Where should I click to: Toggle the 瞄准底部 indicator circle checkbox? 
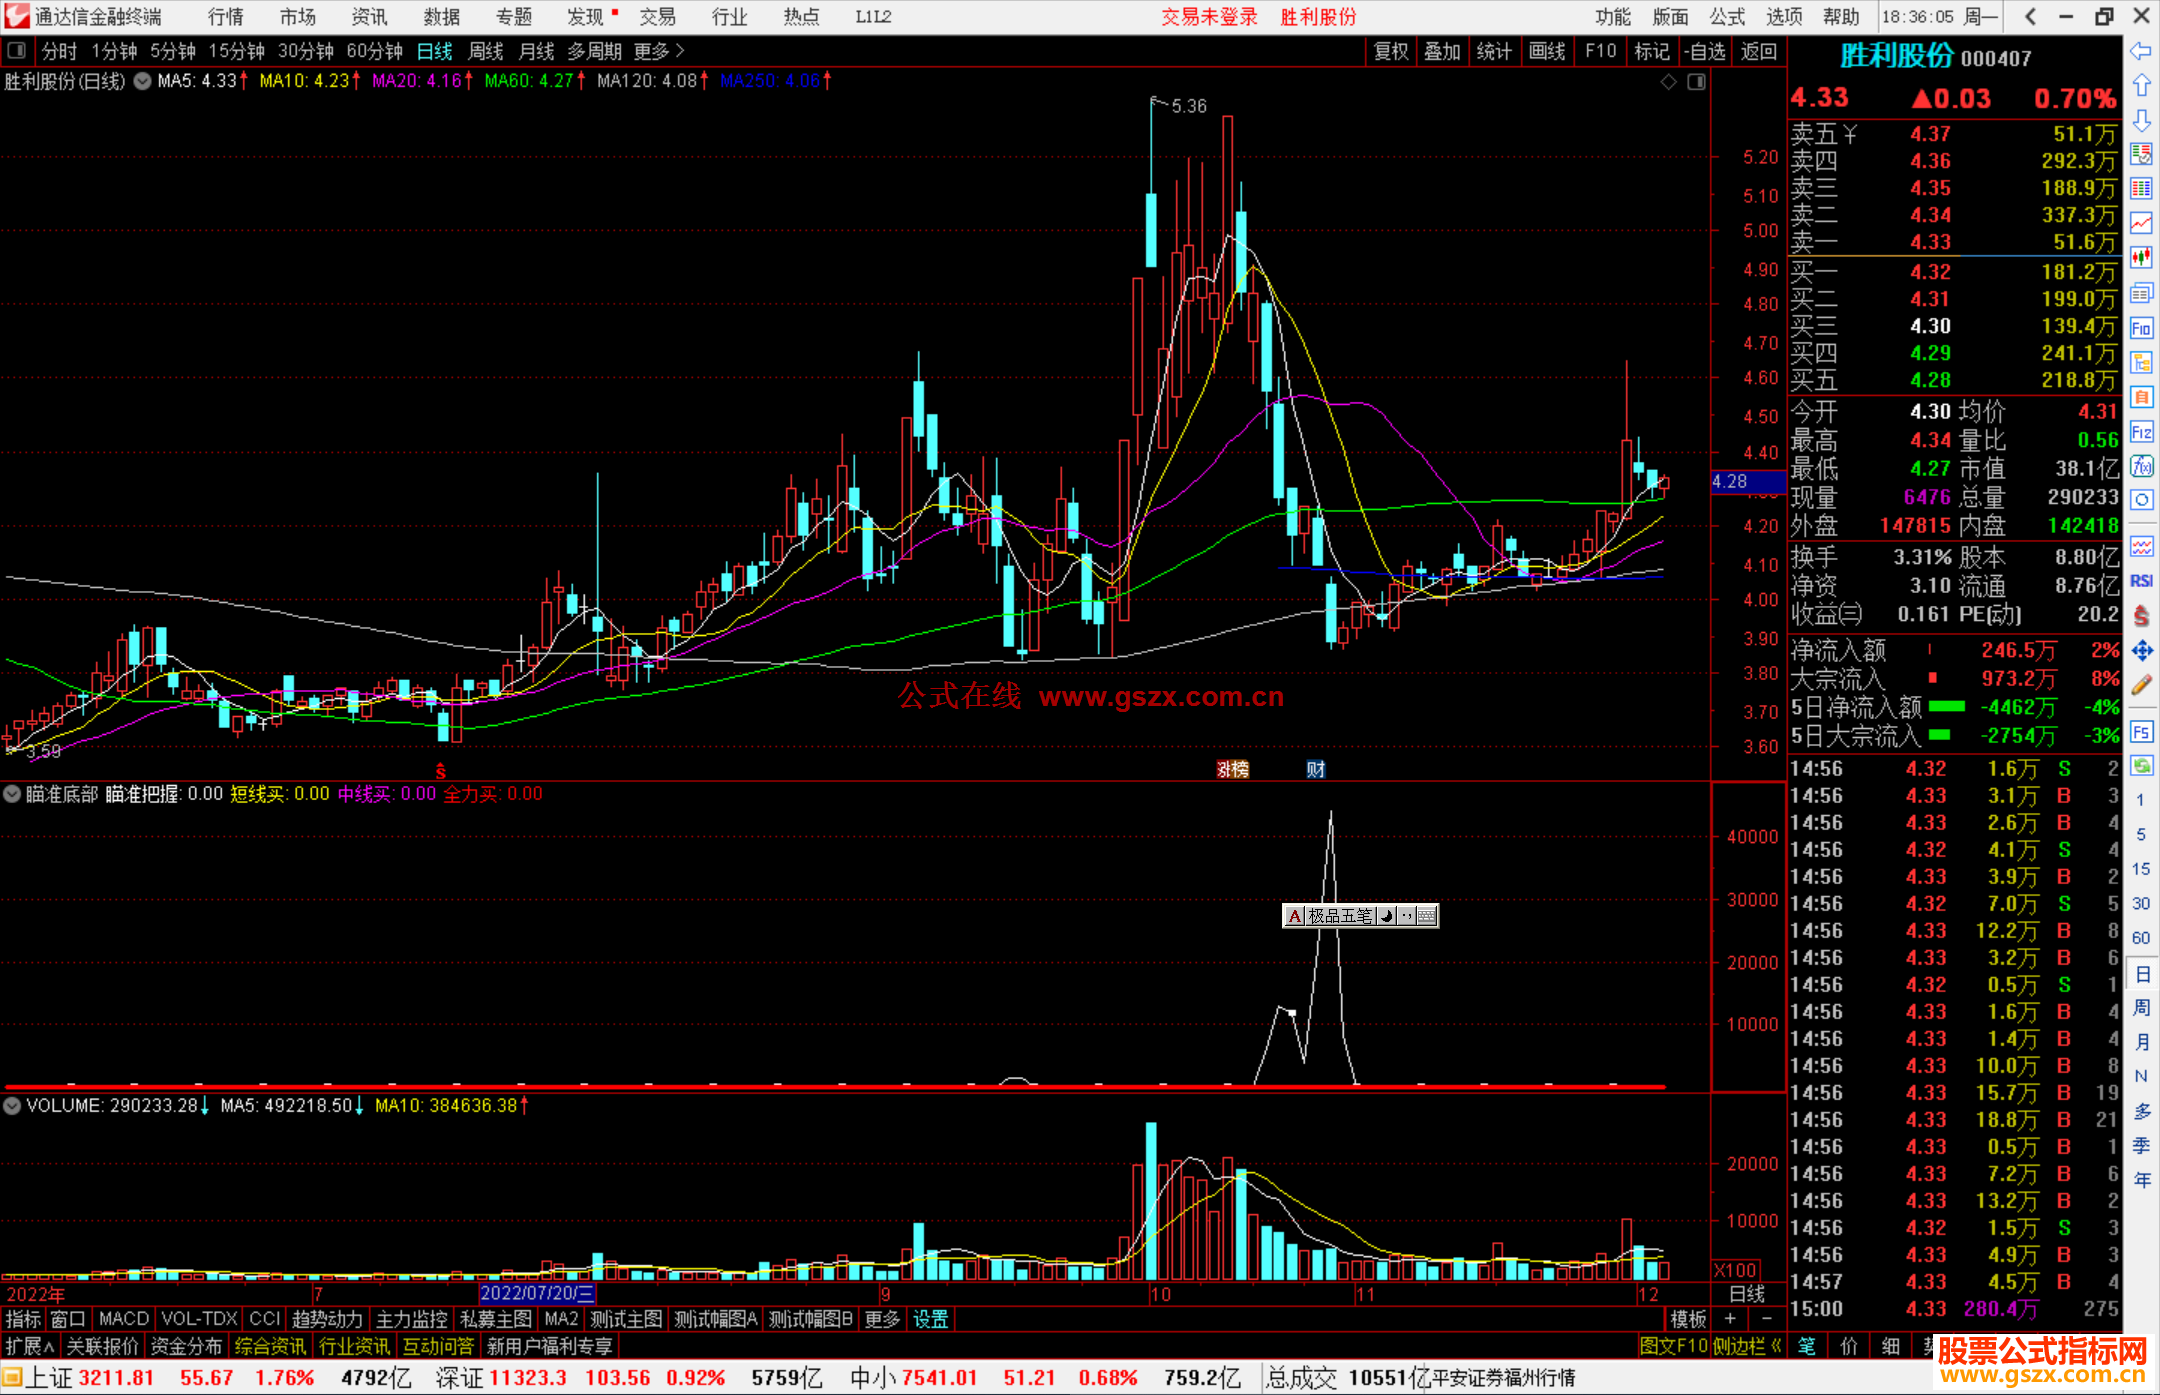pyautogui.click(x=12, y=794)
